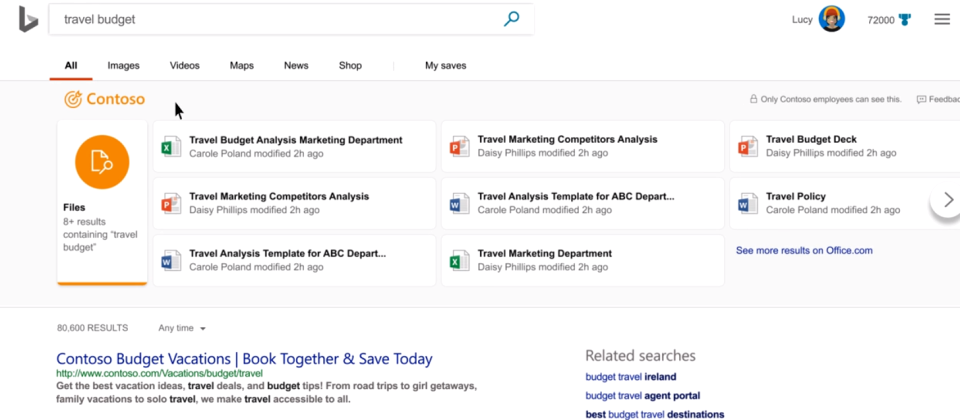
Task: Select related search best budget travel destinations
Action: coord(655,414)
